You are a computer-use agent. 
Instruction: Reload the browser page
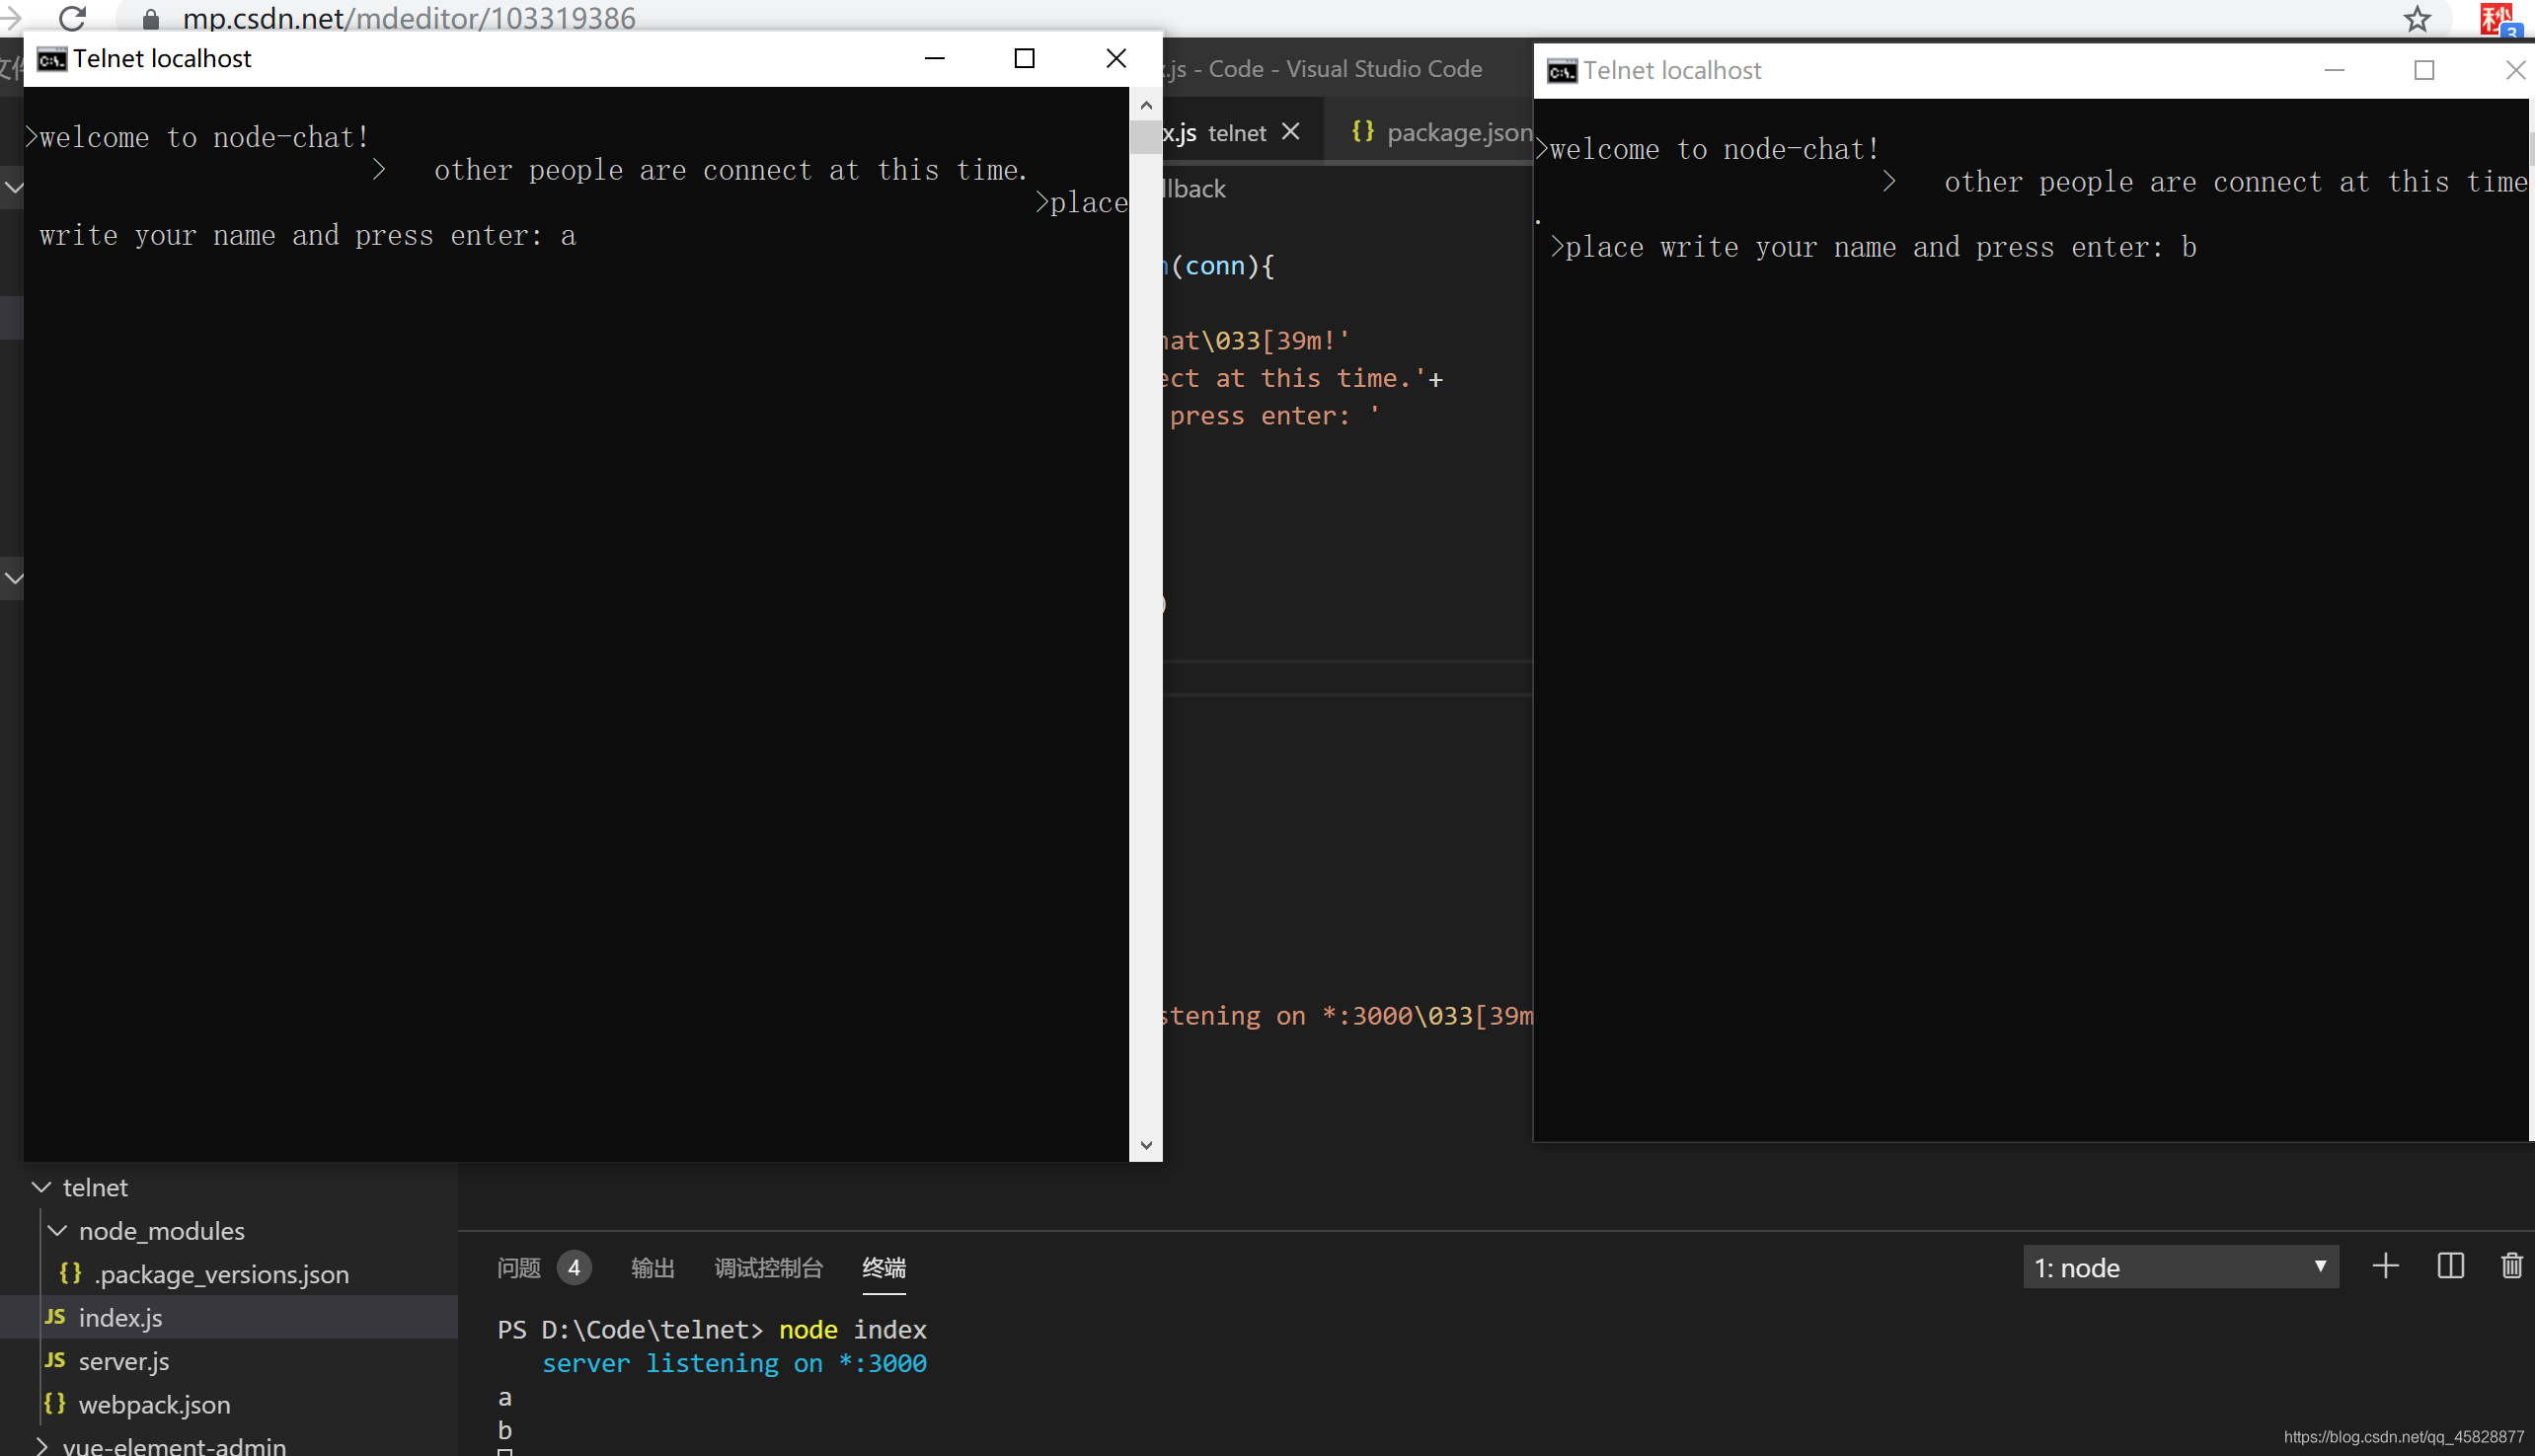[x=73, y=18]
